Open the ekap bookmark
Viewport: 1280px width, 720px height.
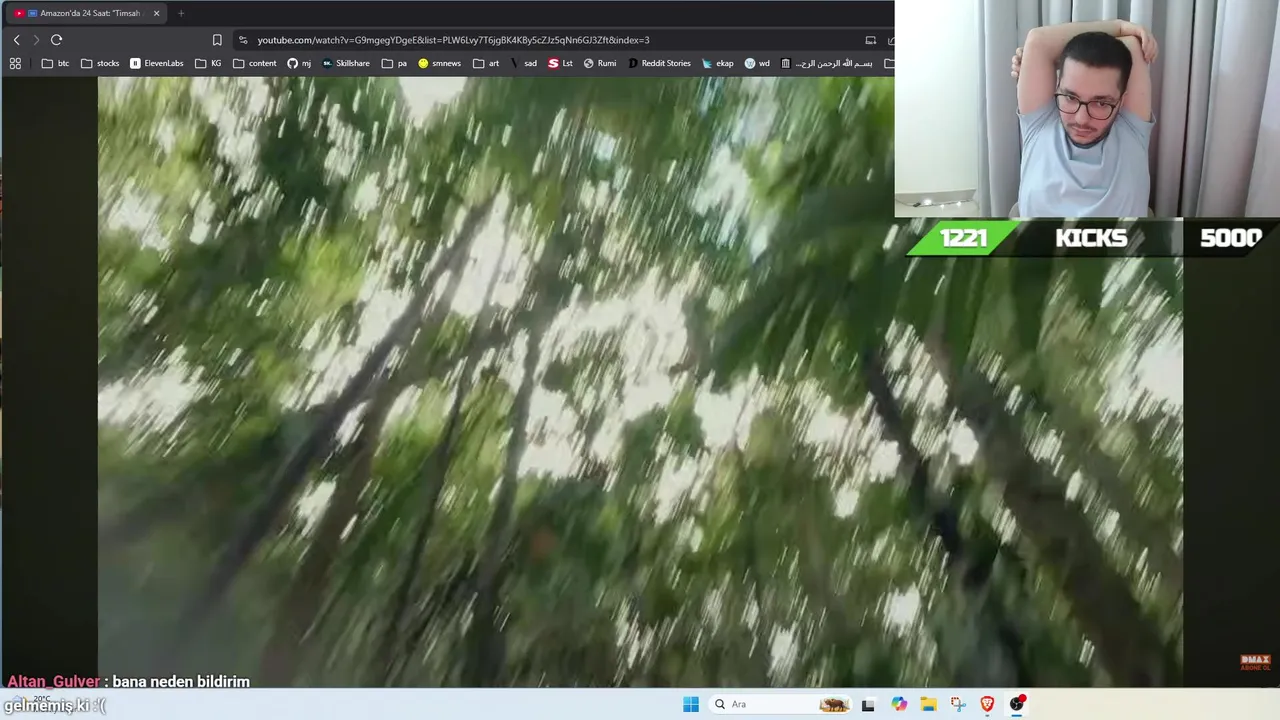718,63
